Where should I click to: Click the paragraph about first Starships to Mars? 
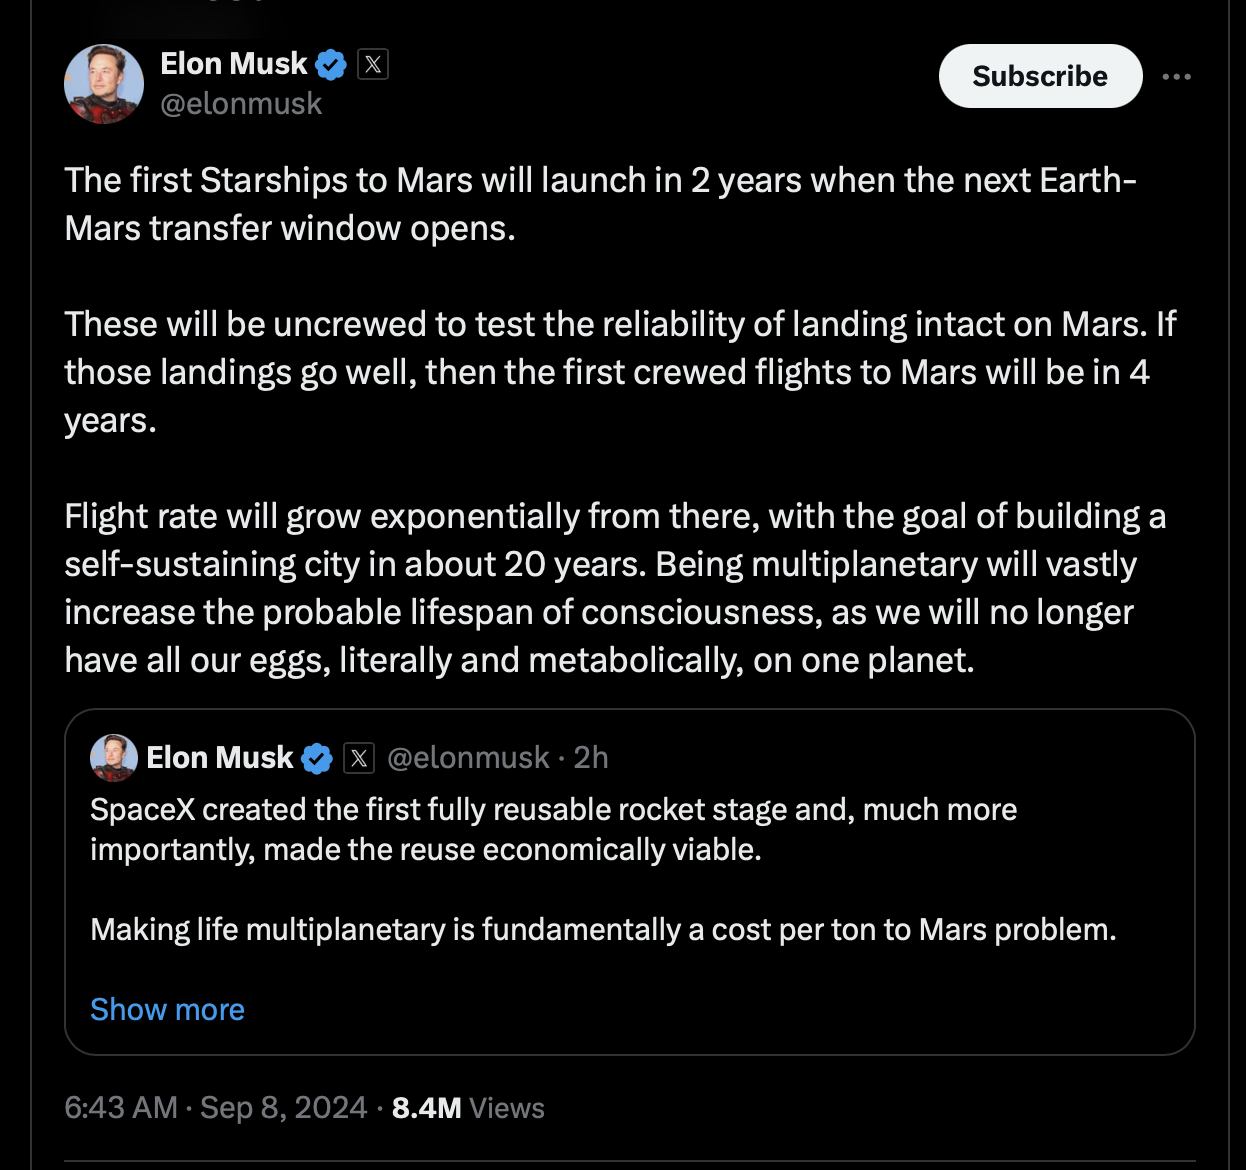600,204
